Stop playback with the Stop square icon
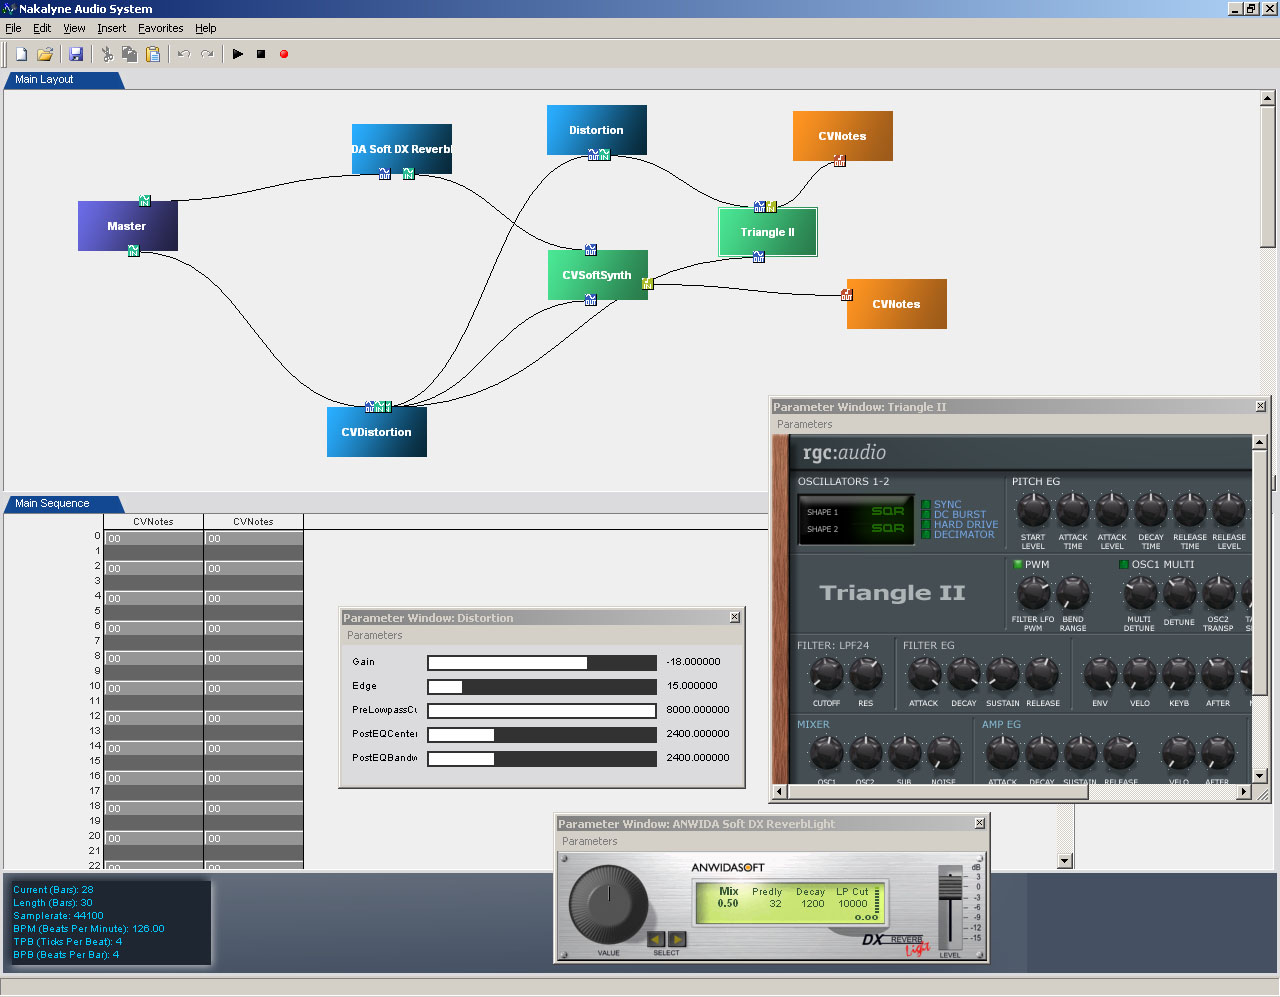This screenshot has height=997, width=1280. point(261,54)
